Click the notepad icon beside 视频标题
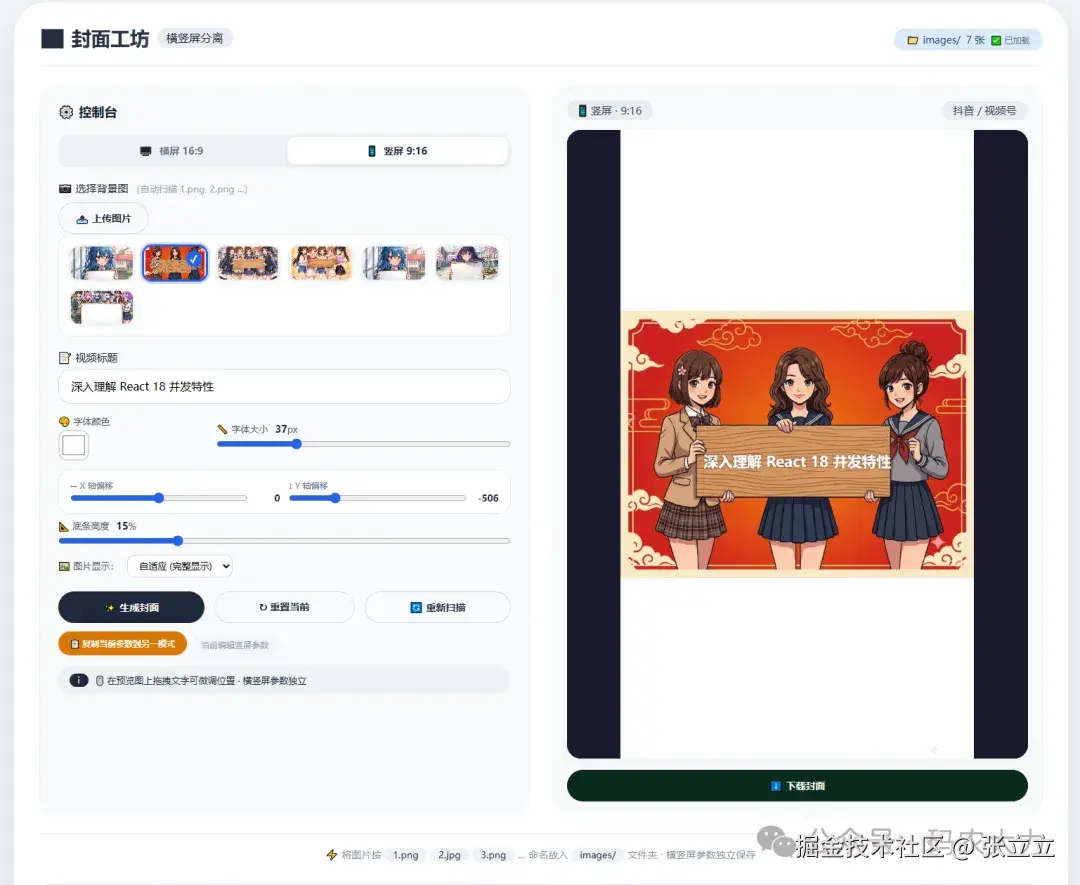 (65, 358)
